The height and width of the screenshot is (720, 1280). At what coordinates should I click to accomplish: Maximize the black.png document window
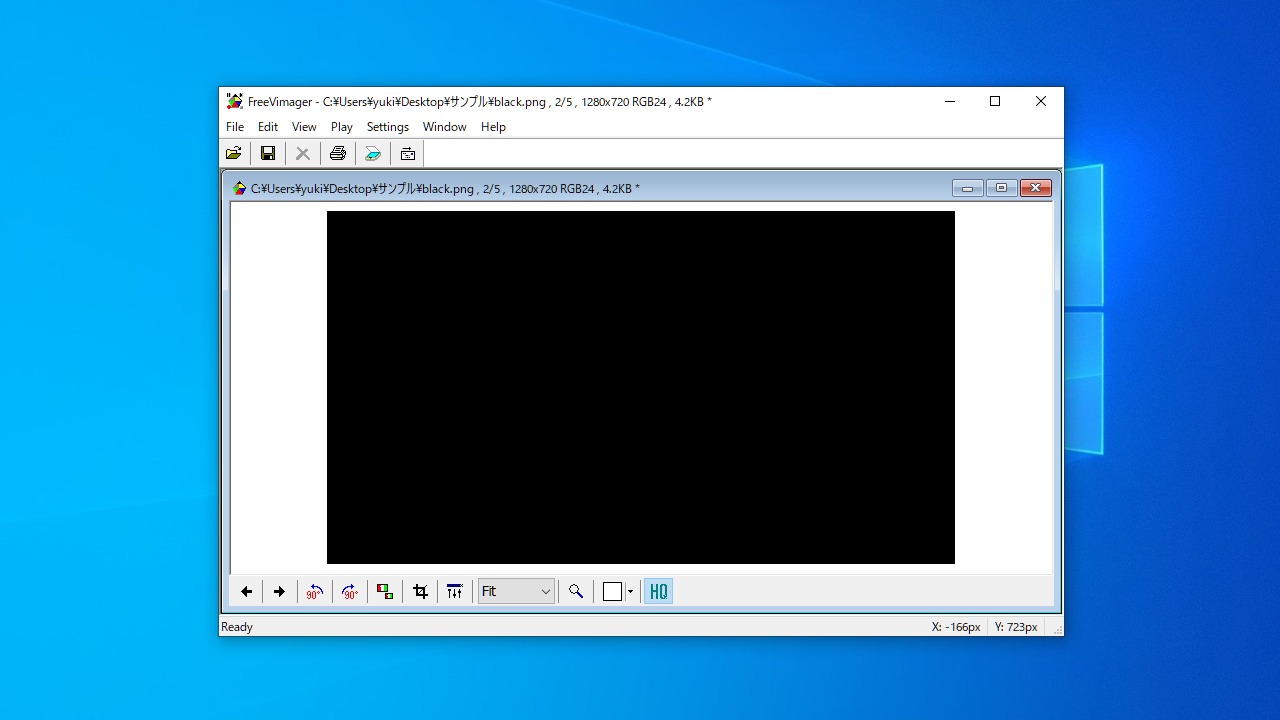1001,188
